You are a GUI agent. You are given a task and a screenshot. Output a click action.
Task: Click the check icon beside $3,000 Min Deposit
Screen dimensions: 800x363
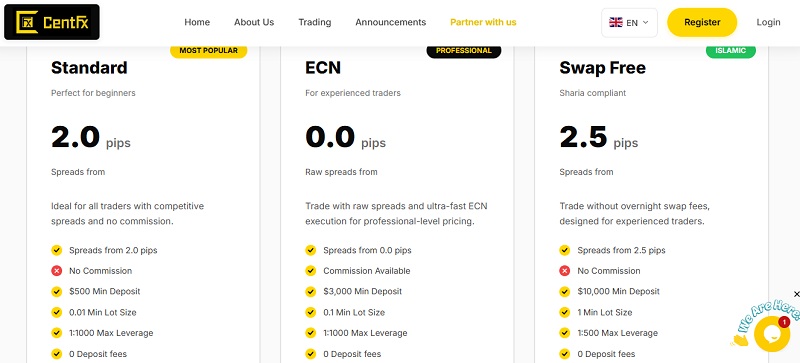pyautogui.click(x=311, y=292)
